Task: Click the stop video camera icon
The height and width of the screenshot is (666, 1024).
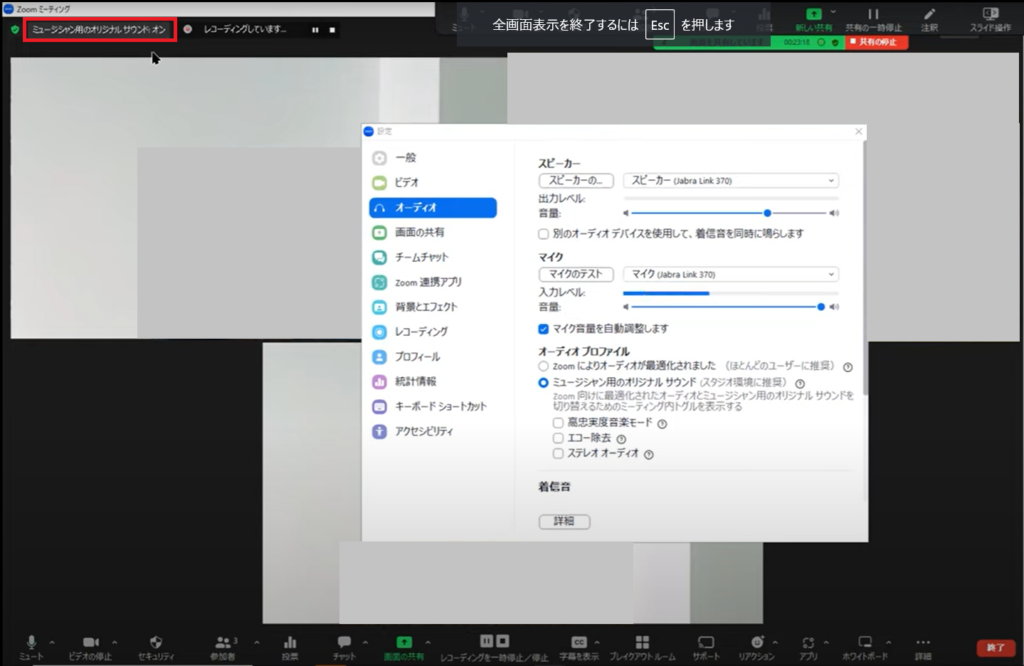Action: tap(90, 642)
